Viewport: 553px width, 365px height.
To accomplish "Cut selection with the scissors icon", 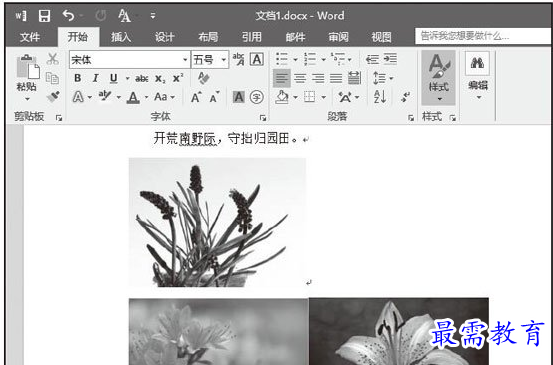I will (53, 59).
